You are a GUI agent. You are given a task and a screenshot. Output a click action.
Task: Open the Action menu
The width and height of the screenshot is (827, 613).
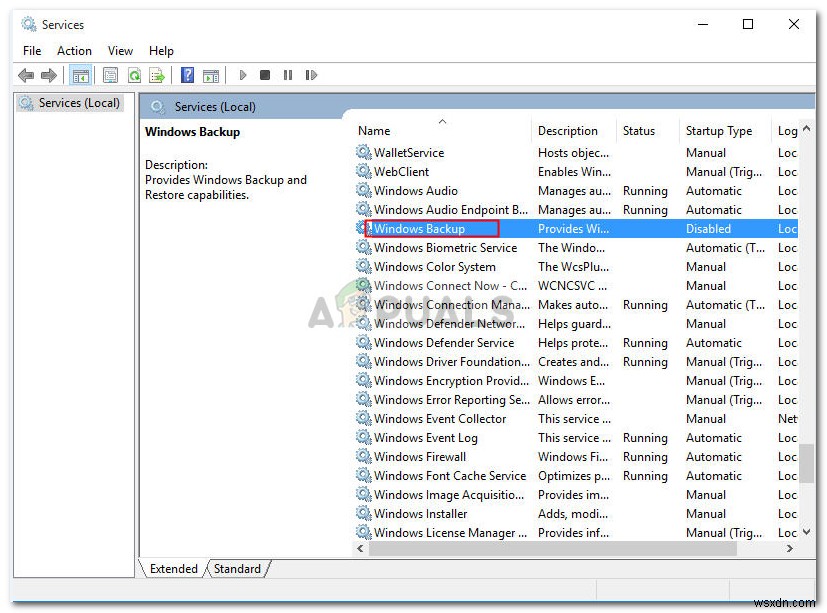pos(74,51)
